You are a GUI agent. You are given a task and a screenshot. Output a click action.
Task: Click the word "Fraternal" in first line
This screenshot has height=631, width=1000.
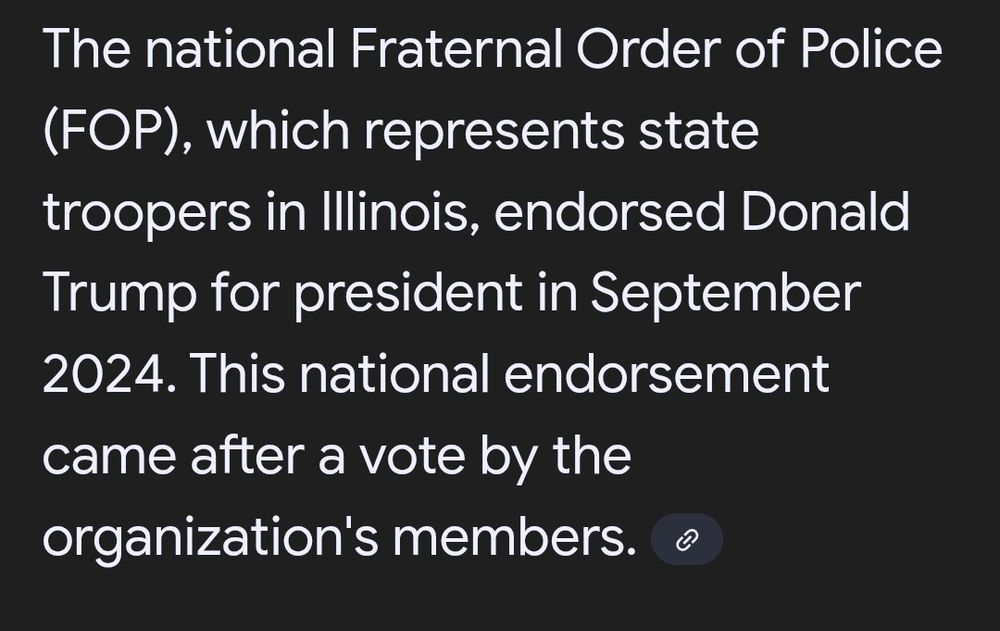pos(456,48)
